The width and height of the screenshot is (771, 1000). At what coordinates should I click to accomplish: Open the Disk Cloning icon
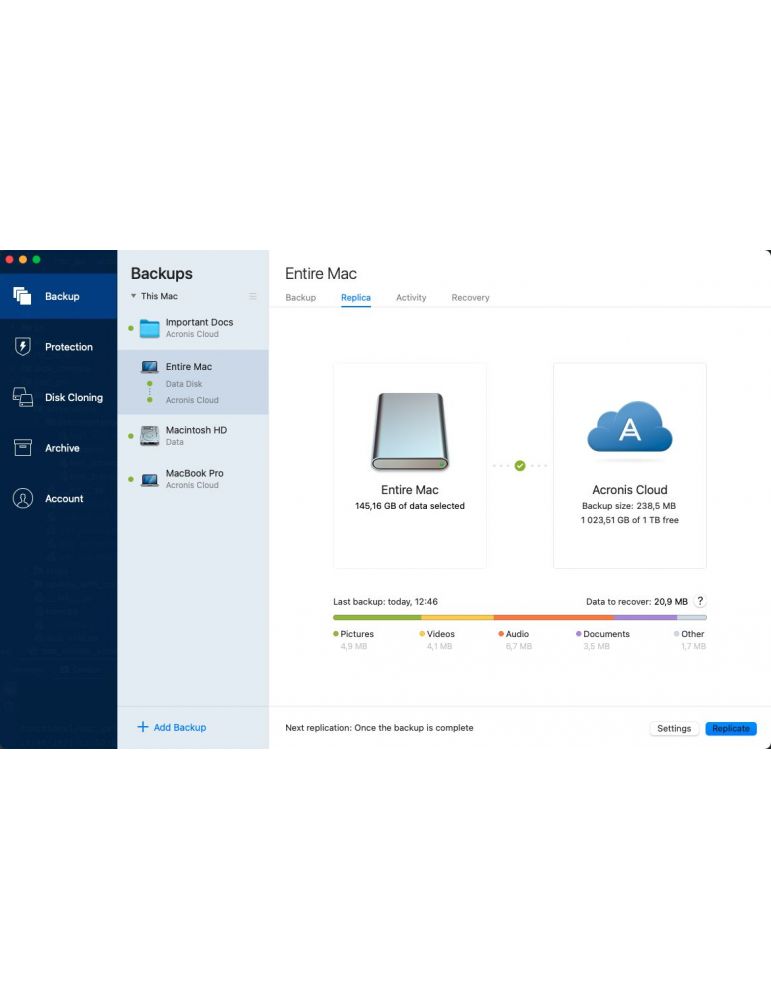click(x=23, y=397)
